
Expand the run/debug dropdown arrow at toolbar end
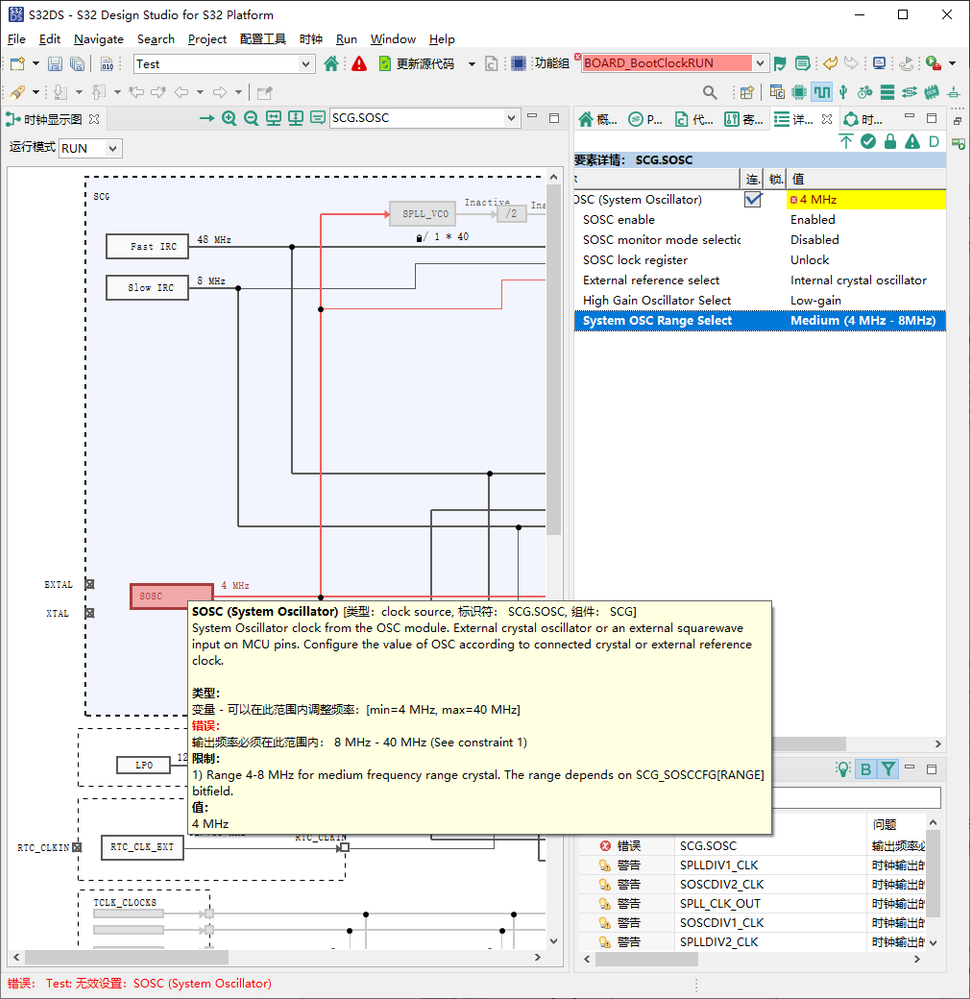pyautogui.click(x=953, y=63)
